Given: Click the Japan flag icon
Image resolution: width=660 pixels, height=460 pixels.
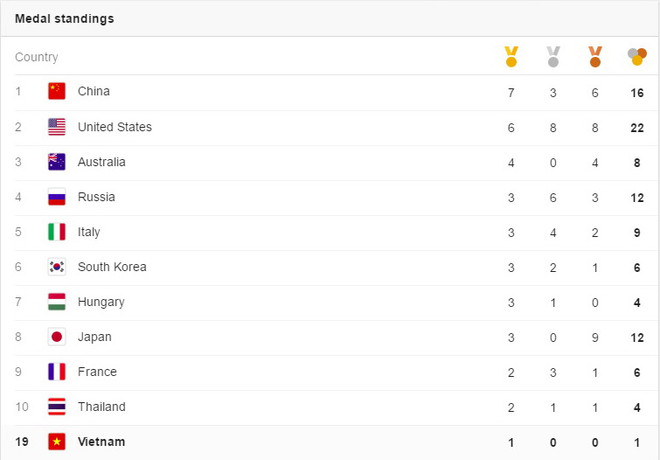Looking at the screenshot, I should (x=57, y=337).
